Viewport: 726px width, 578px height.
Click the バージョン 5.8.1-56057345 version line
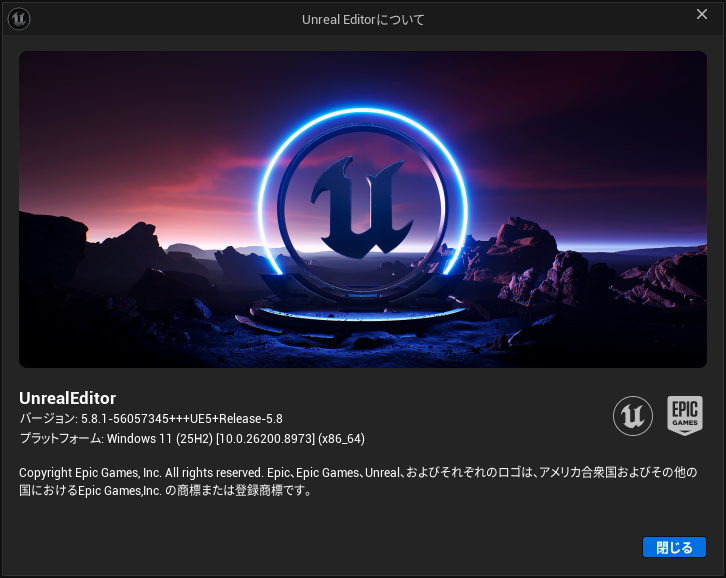151,419
